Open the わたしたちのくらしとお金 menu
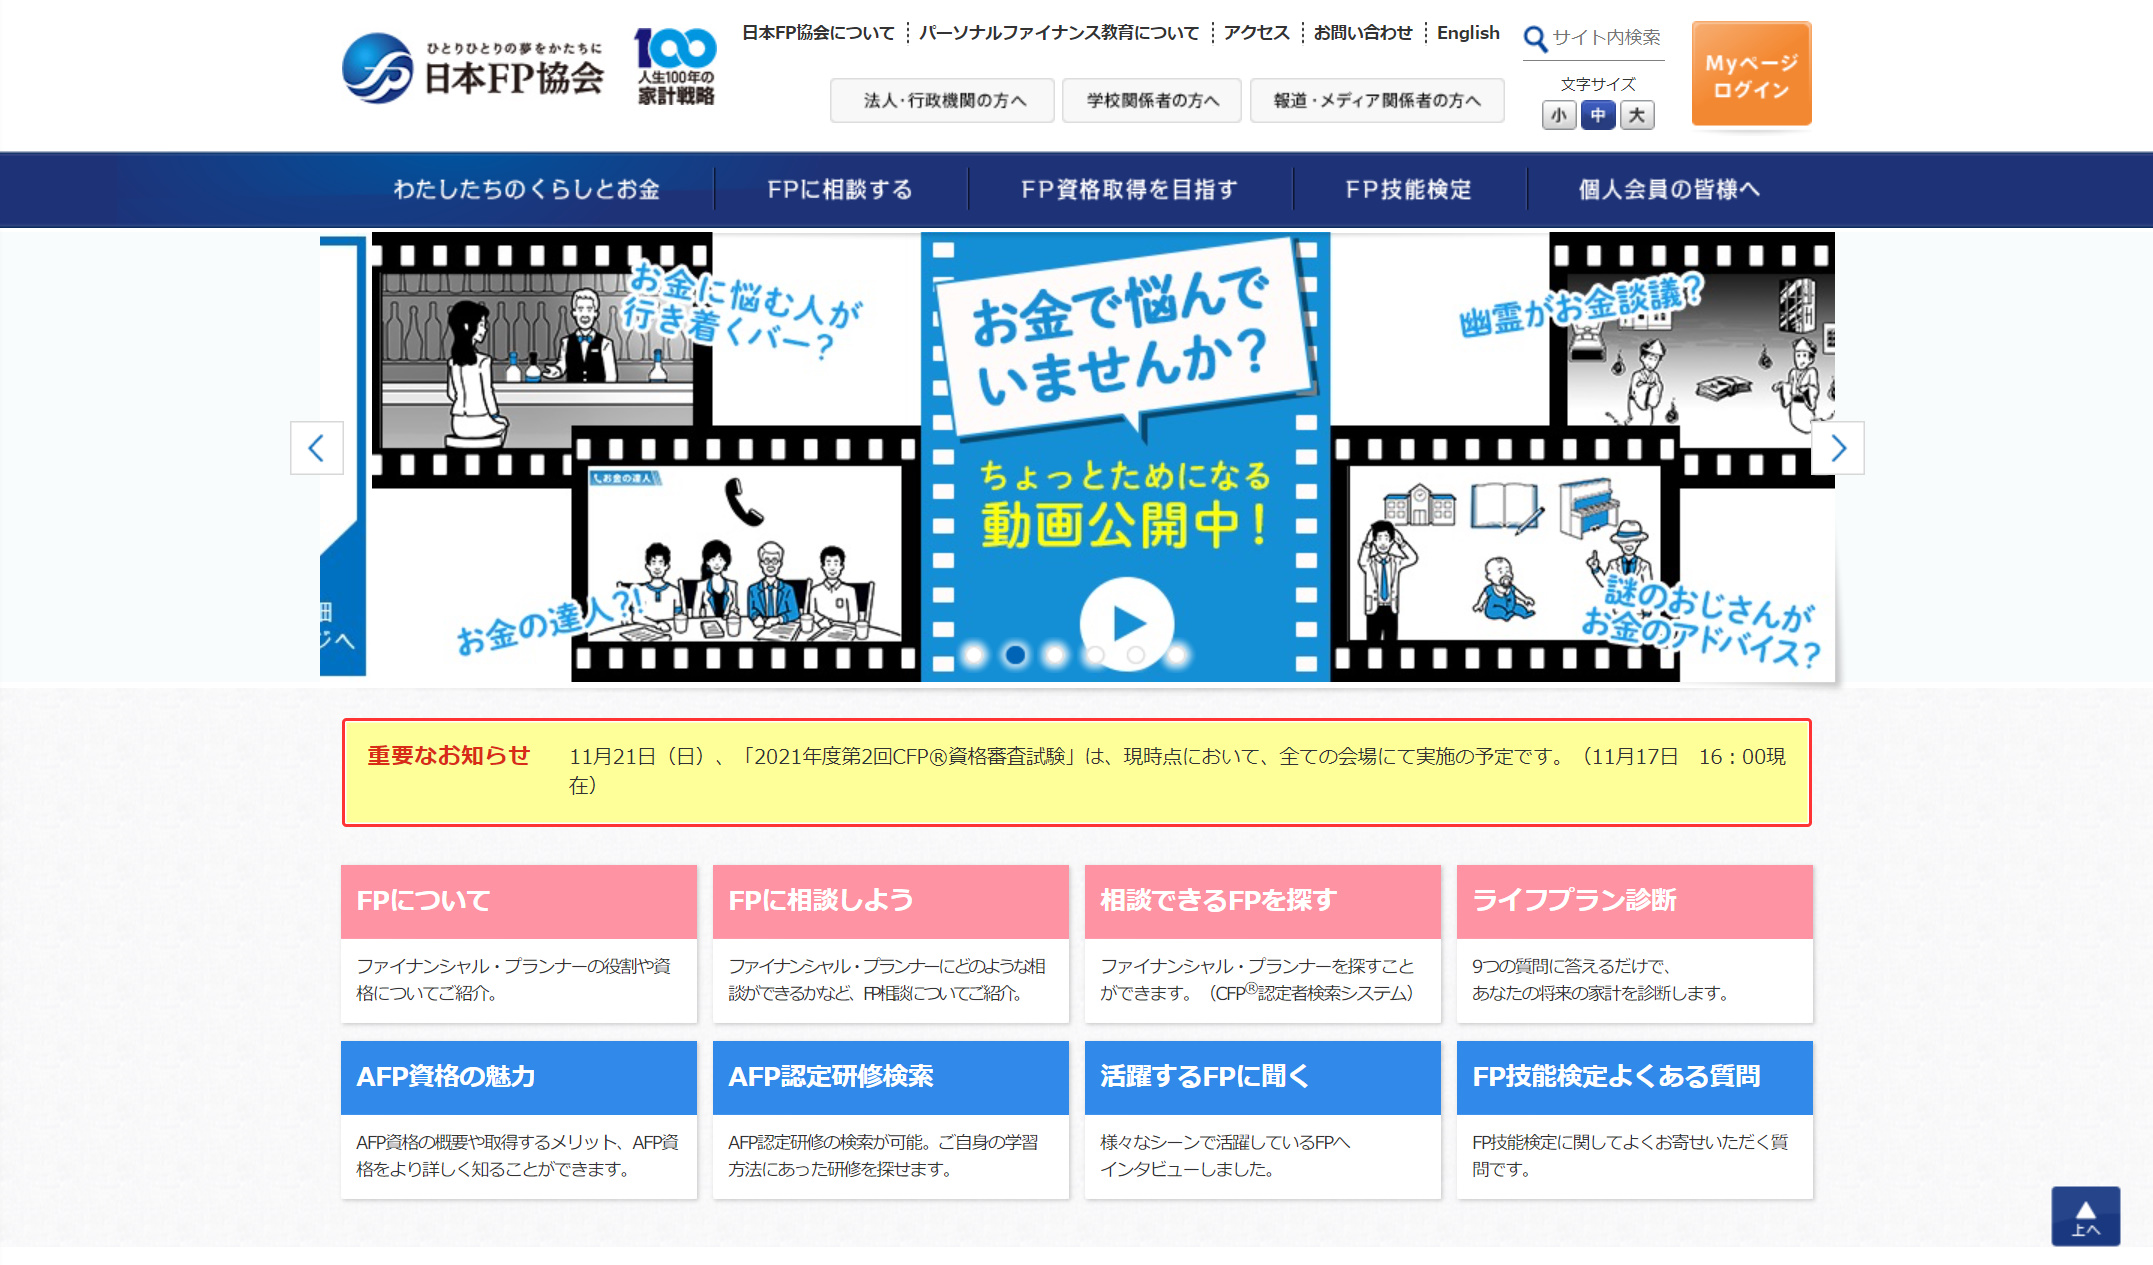The width and height of the screenshot is (2153, 1265). pyautogui.click(x=526, y=190)
